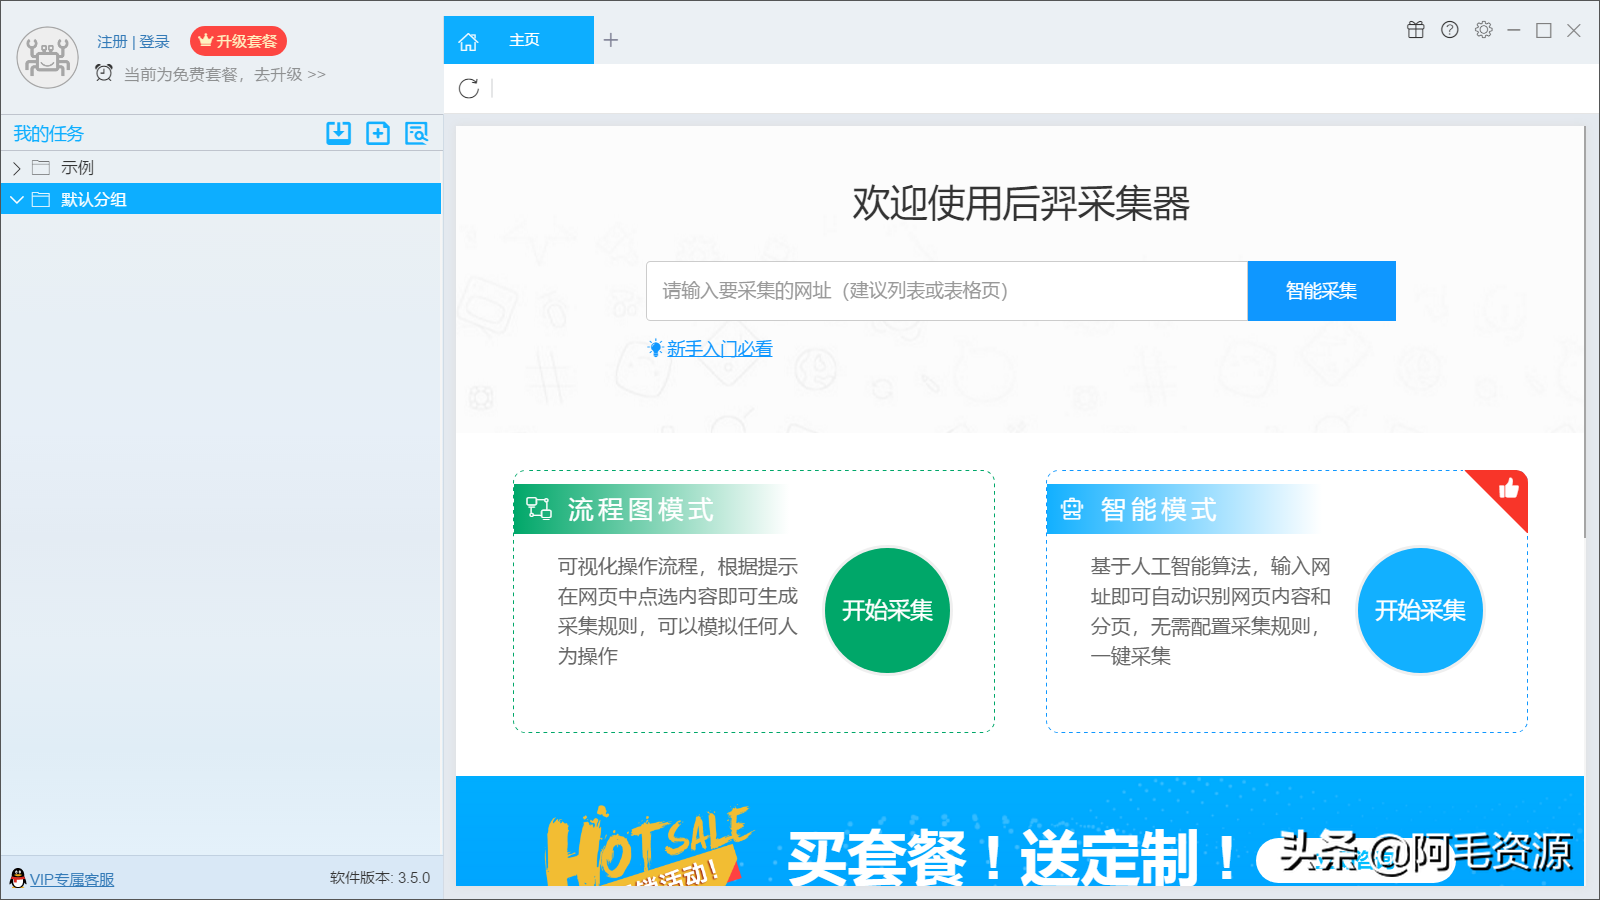This screenshot has width=1600, height=900.
Task: Open the settings gear icon
Action: coord(1484,30)
